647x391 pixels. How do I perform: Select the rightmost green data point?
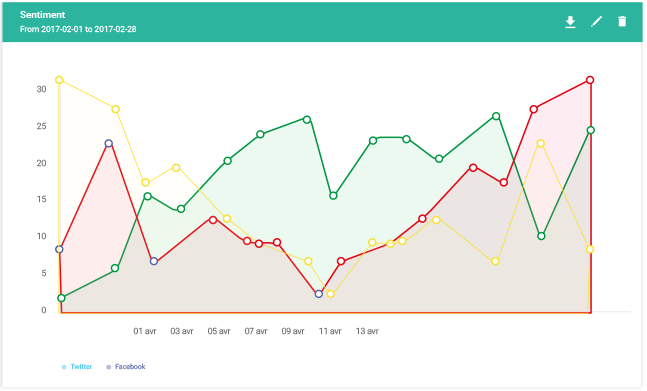[590, 130]
